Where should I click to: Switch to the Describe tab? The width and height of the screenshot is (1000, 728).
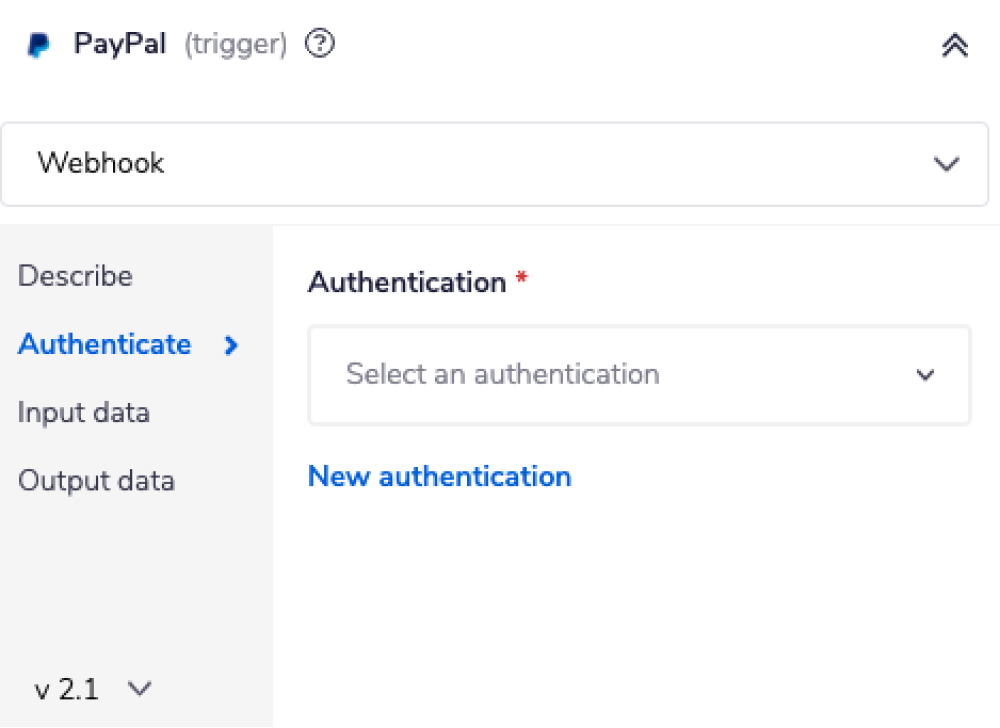point(74,276)
